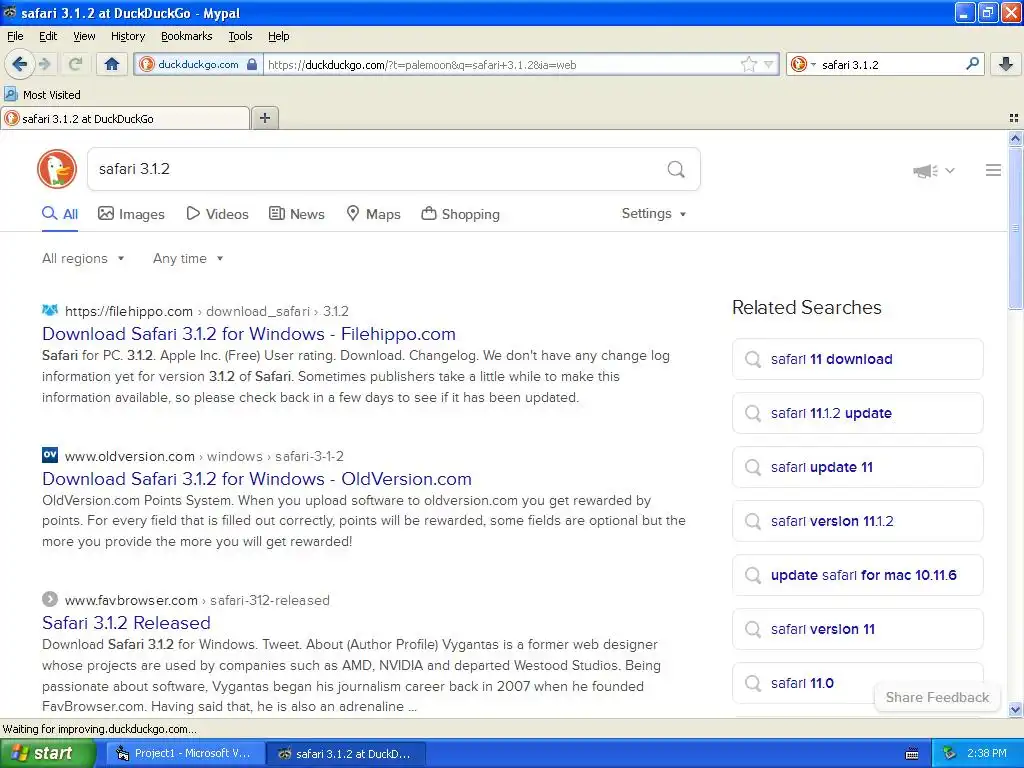
Task: Click the vertical page scrollbar thumb
Action: pos(1016,227)
